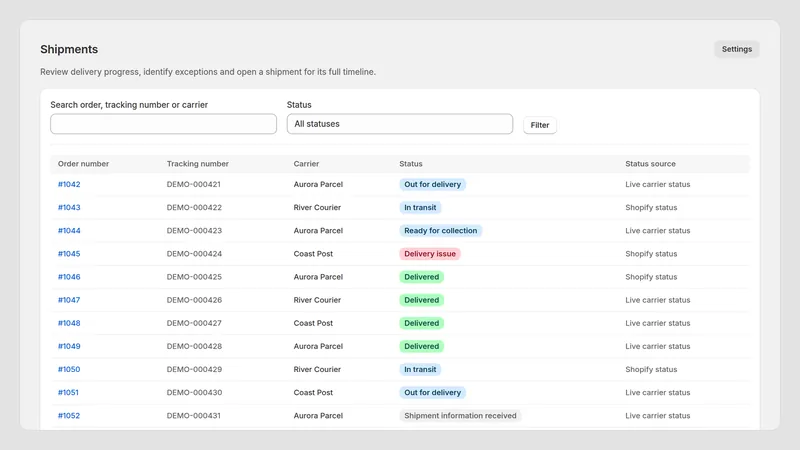Click the Delivered badge on row #1048
Screen dimensions: 800x450
[x=421, y=323]
